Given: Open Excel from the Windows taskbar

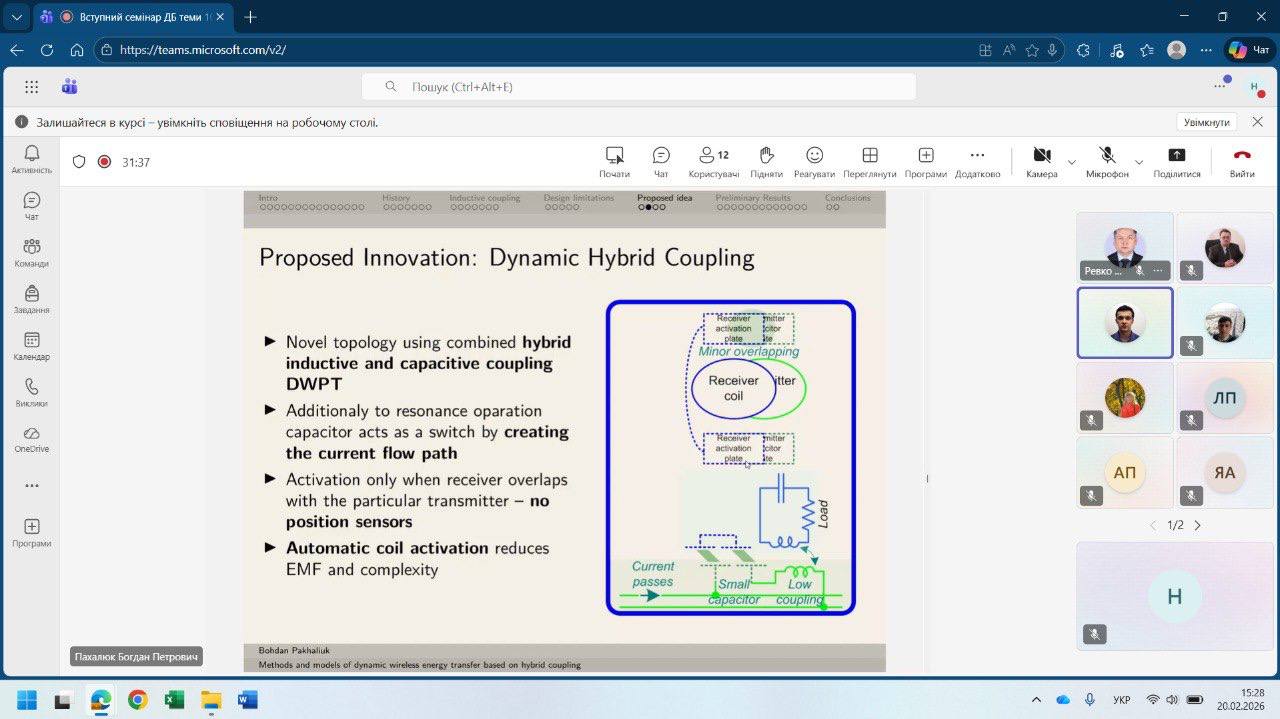Looking at the screenshot, I should pos(174,699).
